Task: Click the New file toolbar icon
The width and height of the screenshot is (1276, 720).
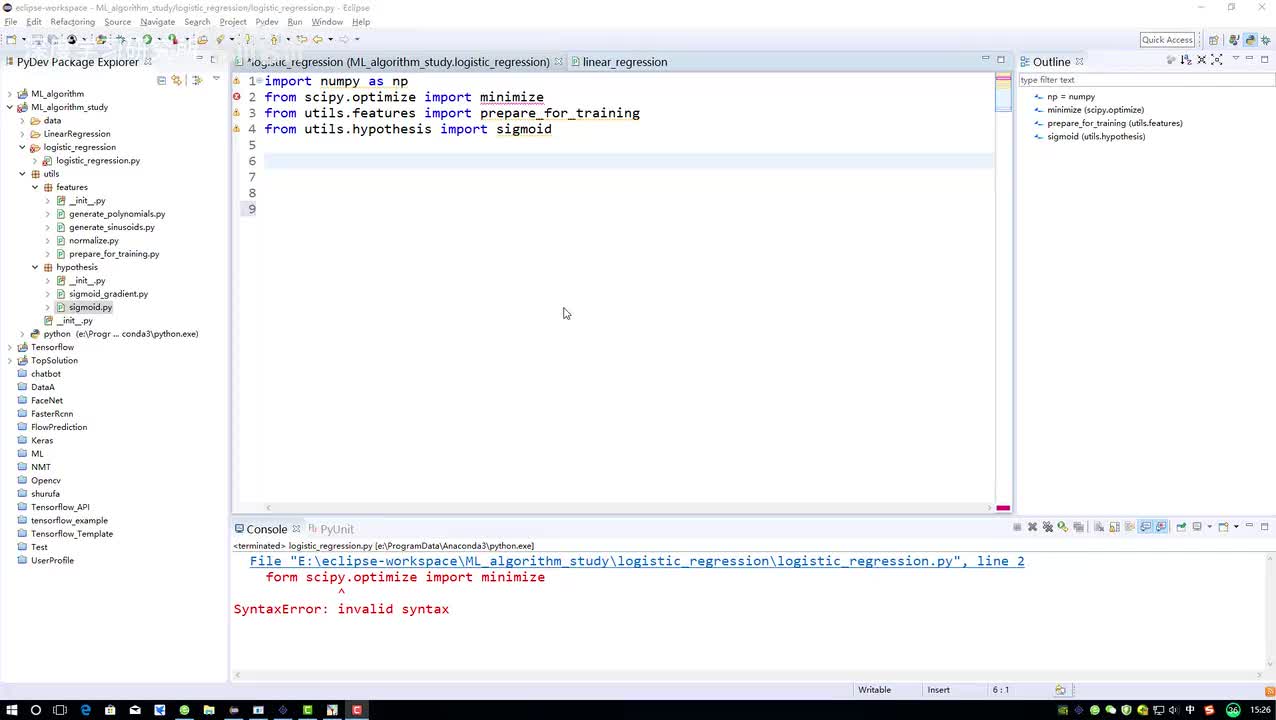Action: click(11, 40)
